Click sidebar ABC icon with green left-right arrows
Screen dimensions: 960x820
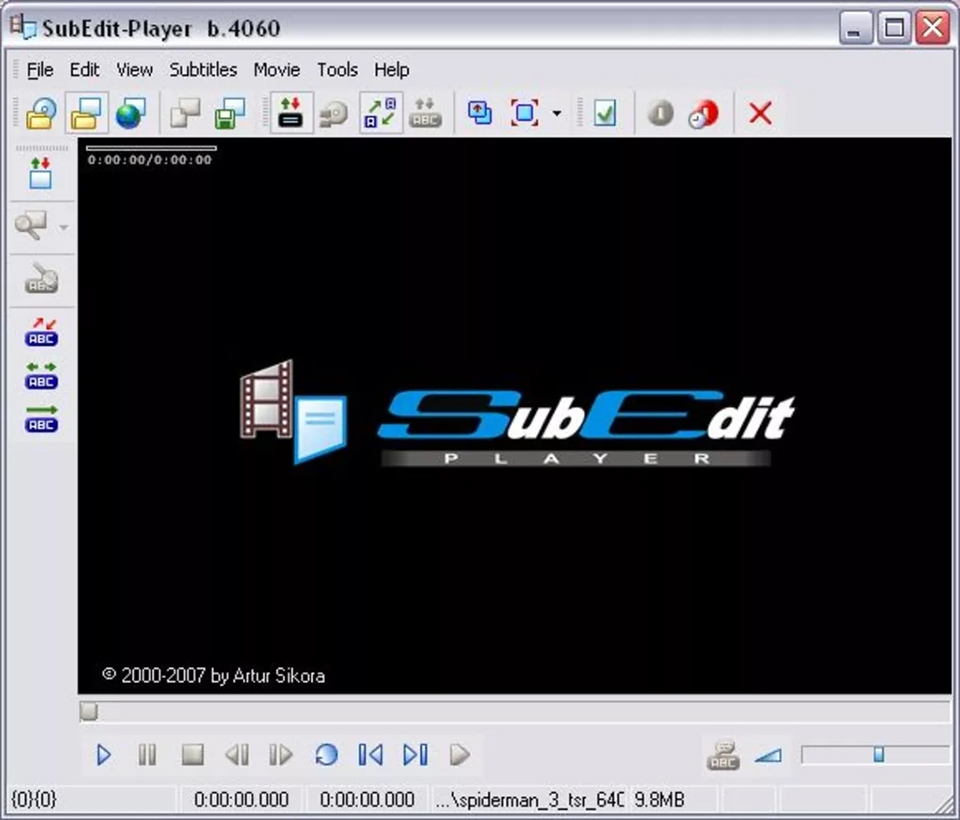41,375
